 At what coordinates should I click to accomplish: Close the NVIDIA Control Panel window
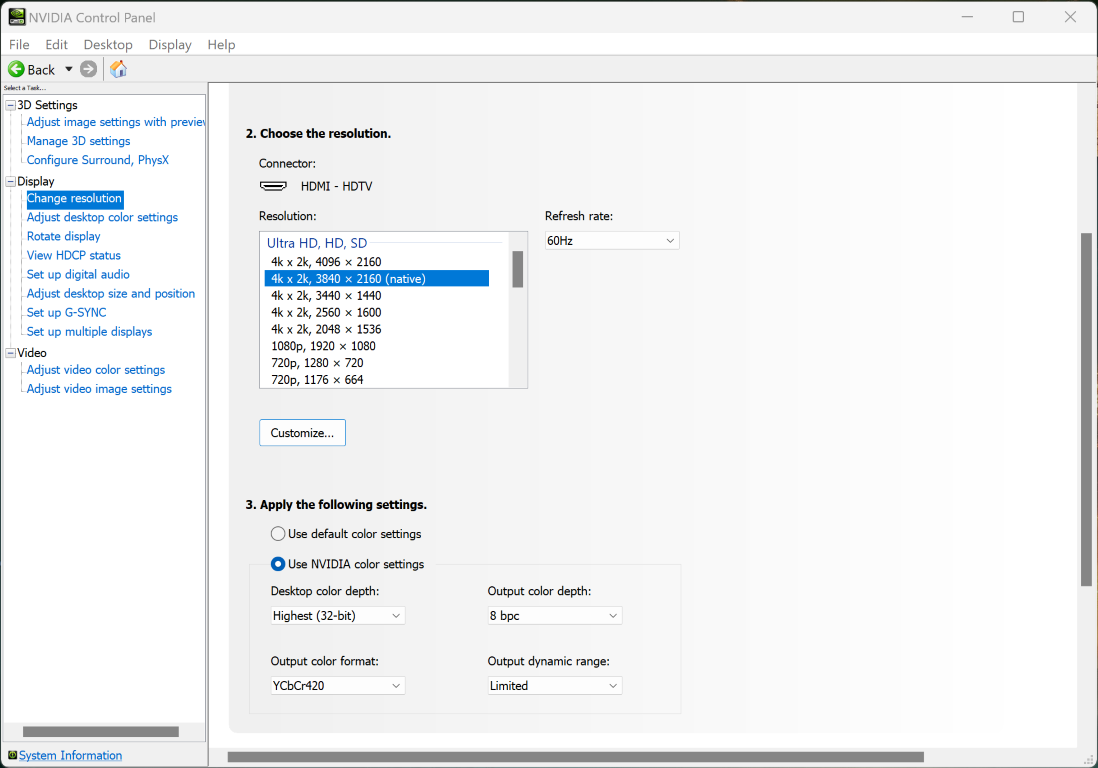(x=1070, y=17)
